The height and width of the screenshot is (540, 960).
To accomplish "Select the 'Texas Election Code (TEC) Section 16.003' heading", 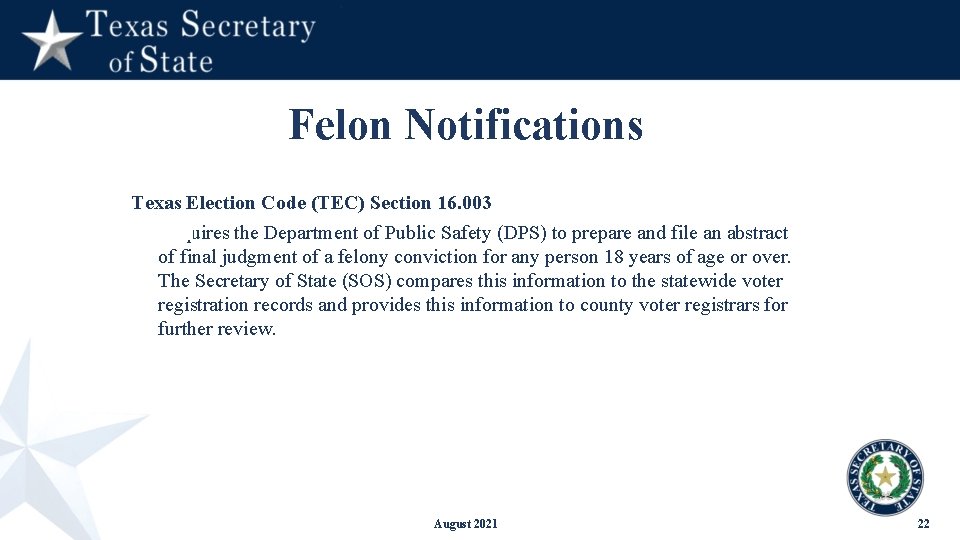I will 311,203.
